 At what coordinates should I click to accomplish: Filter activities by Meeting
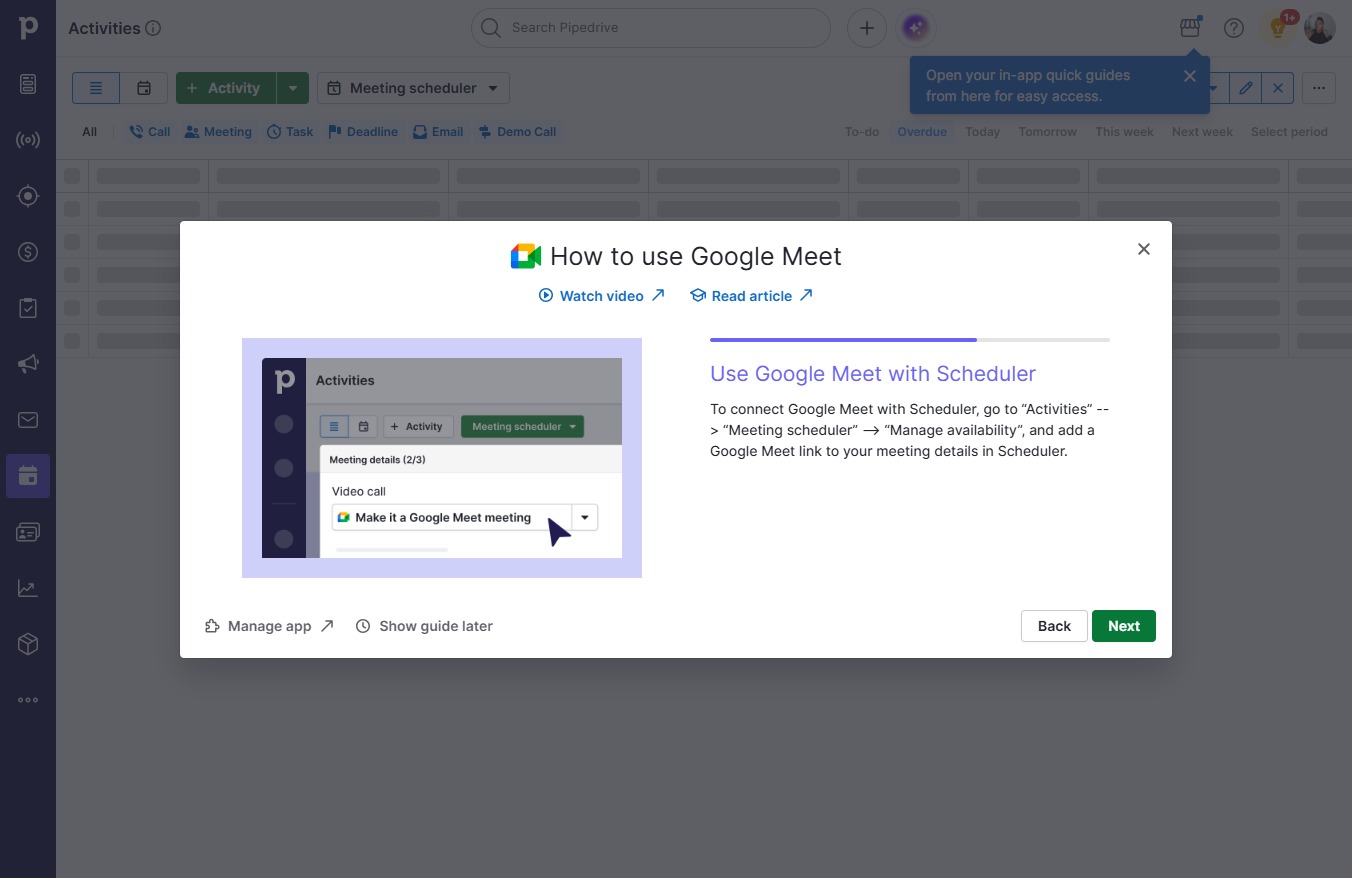tap(218, 132)
